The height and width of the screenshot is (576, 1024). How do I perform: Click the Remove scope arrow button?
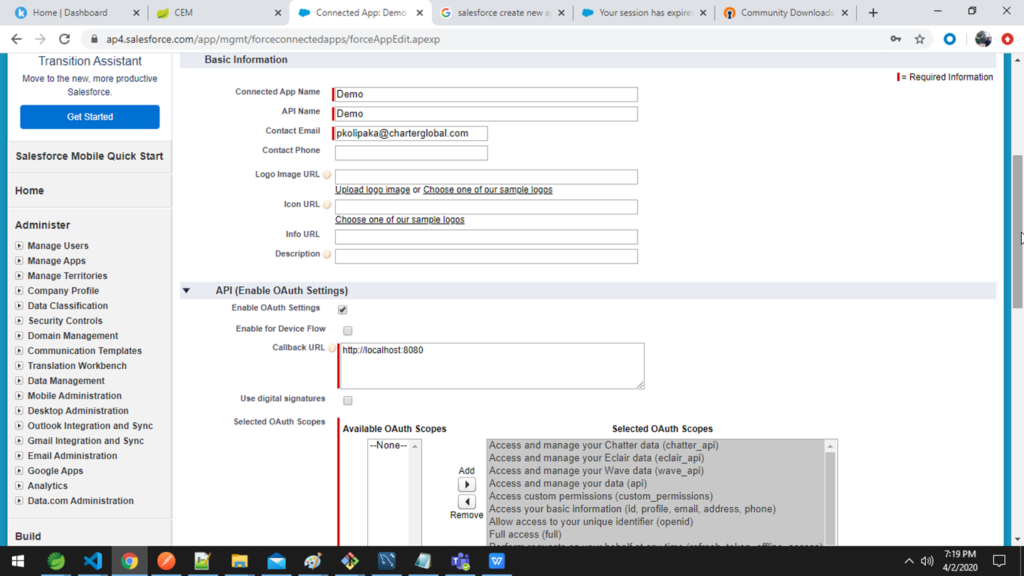tap(466, 502)
